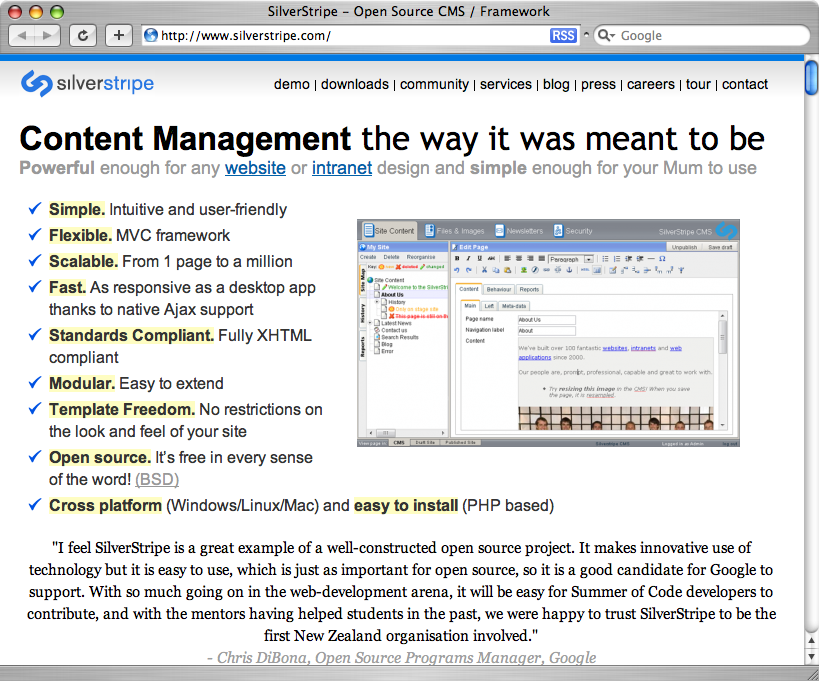Open the demo navigation link
Viewport: 819px width, 681px height.
[x=291, y=84]
